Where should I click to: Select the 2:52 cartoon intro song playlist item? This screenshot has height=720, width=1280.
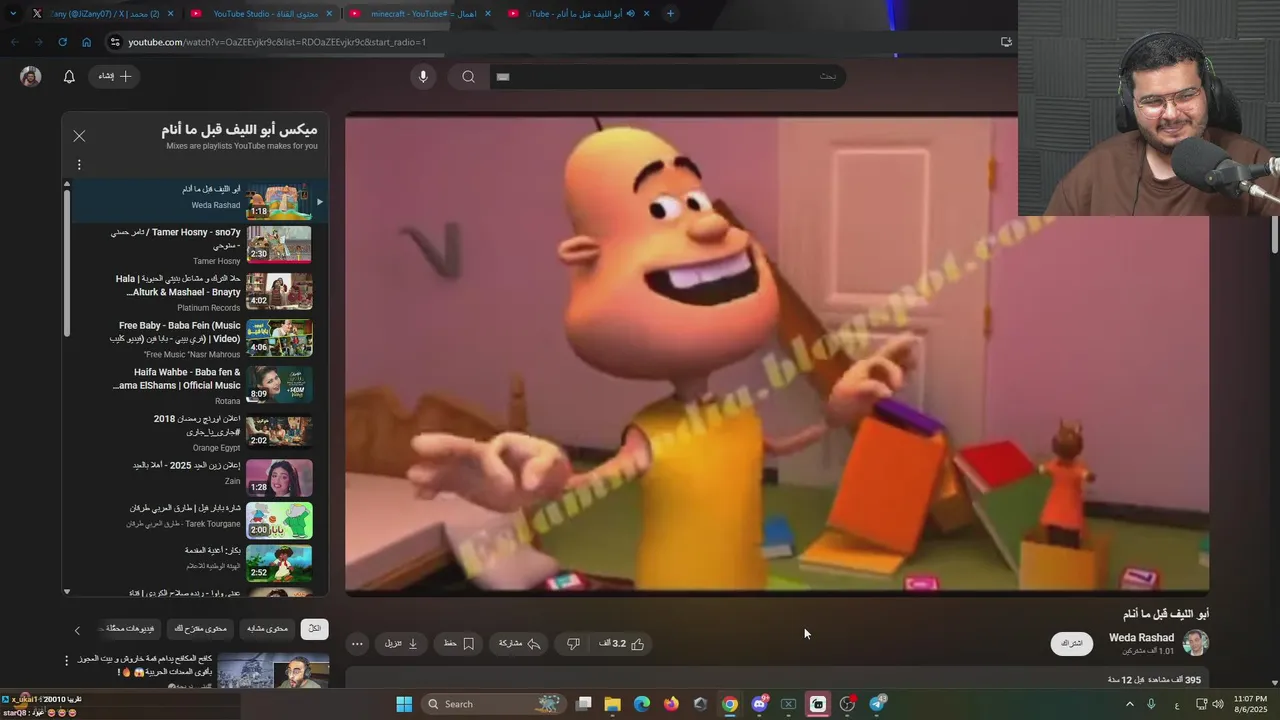(x=198, y=563)
